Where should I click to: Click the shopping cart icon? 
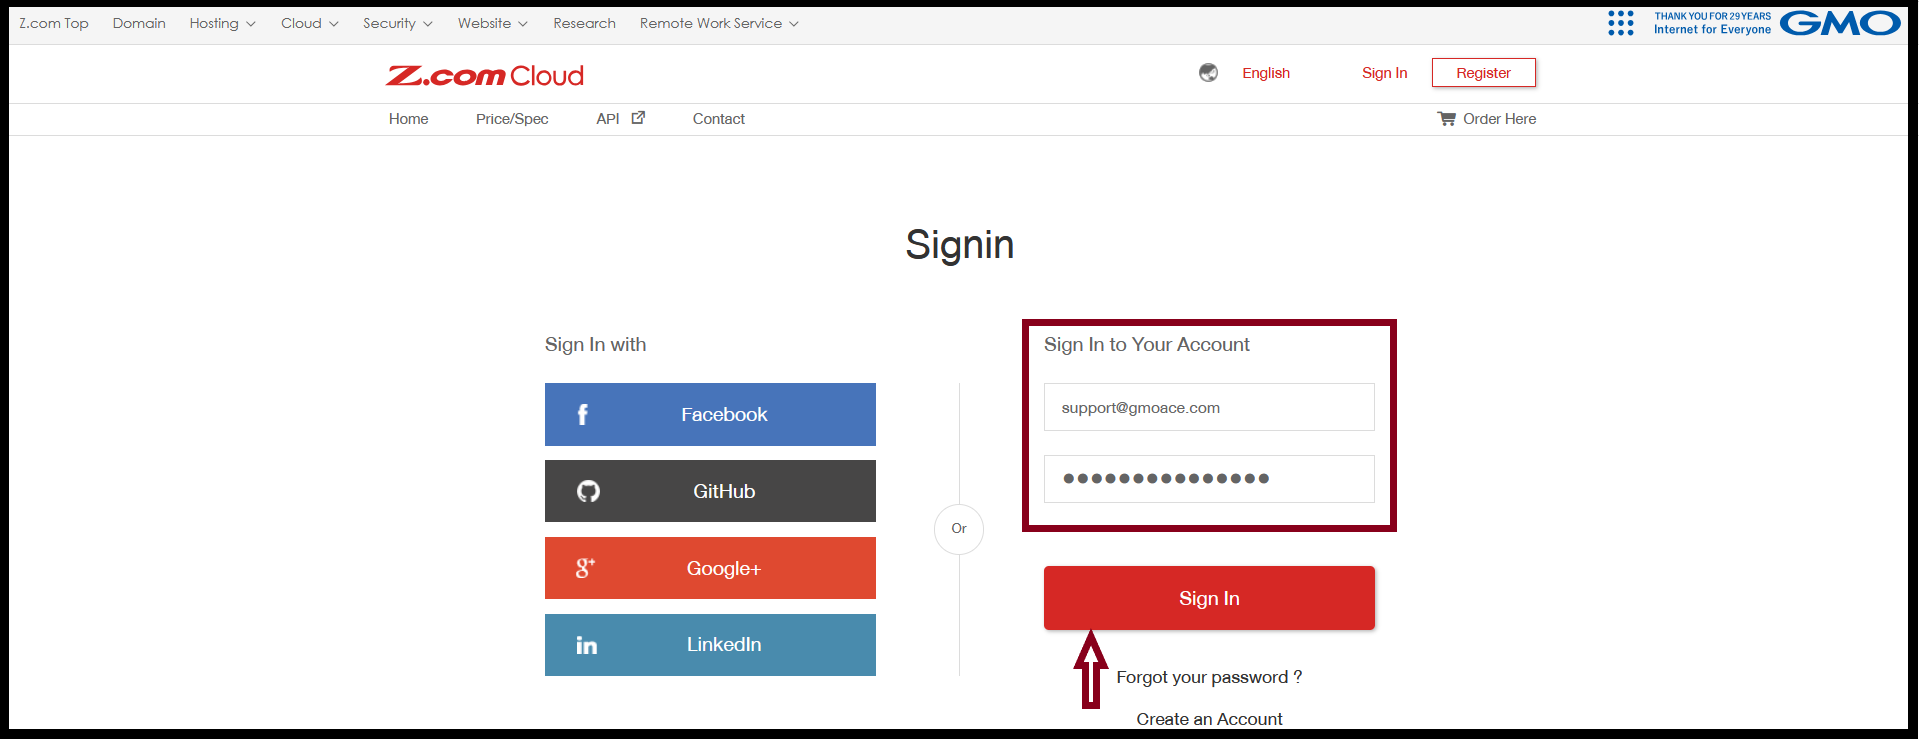click(1446, 119)
